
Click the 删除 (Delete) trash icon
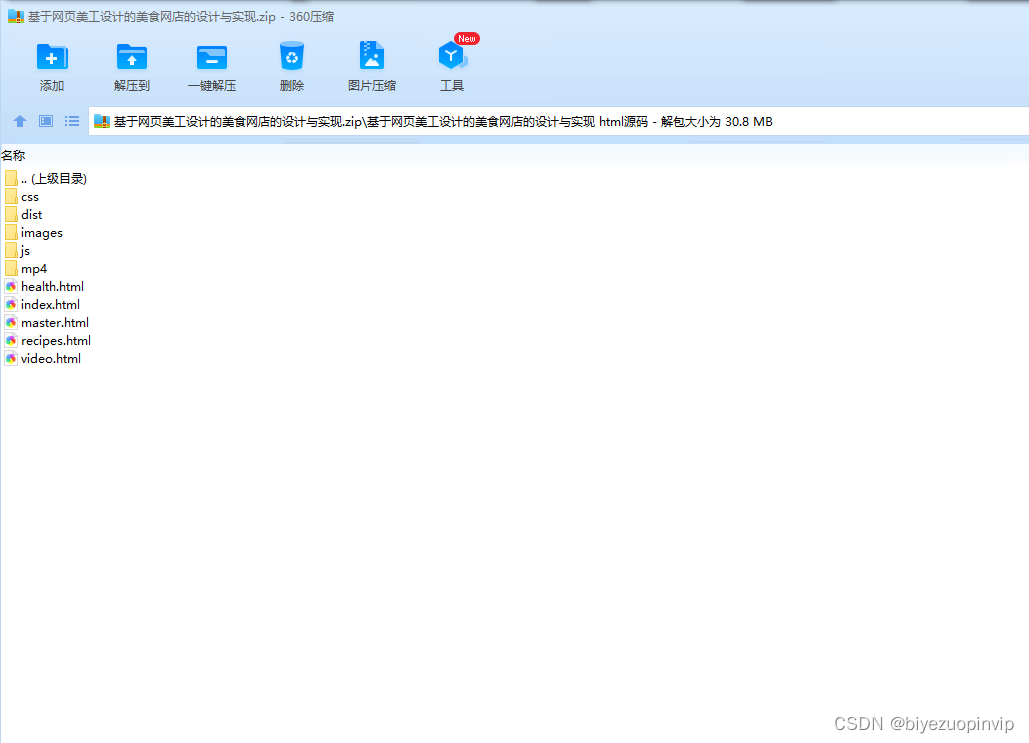pyautogui.click(x=292, y=56)
